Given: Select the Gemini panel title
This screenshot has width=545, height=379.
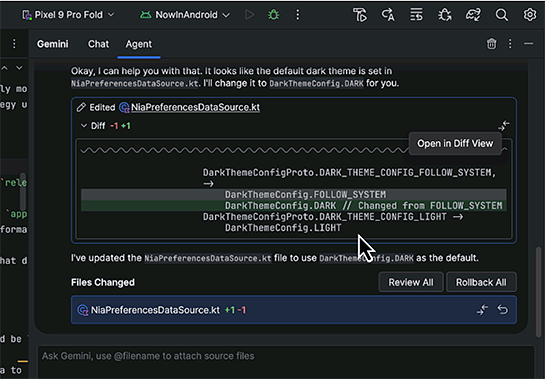Looking at the screenshot, I should 52,44.
